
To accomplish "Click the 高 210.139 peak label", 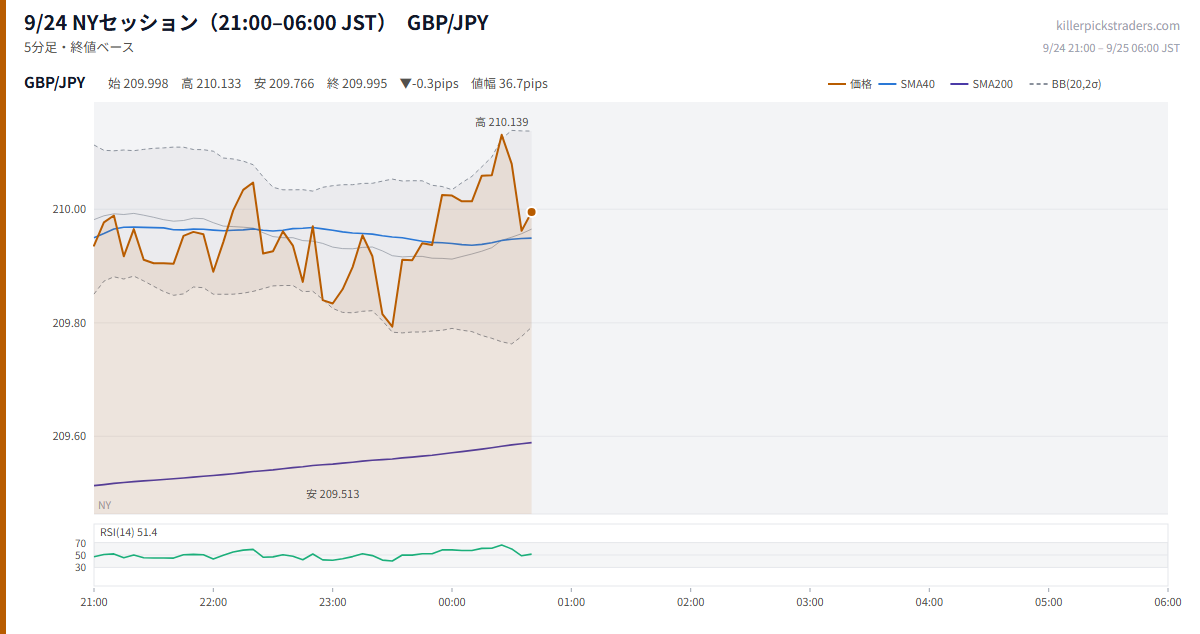I will [502, 122].
